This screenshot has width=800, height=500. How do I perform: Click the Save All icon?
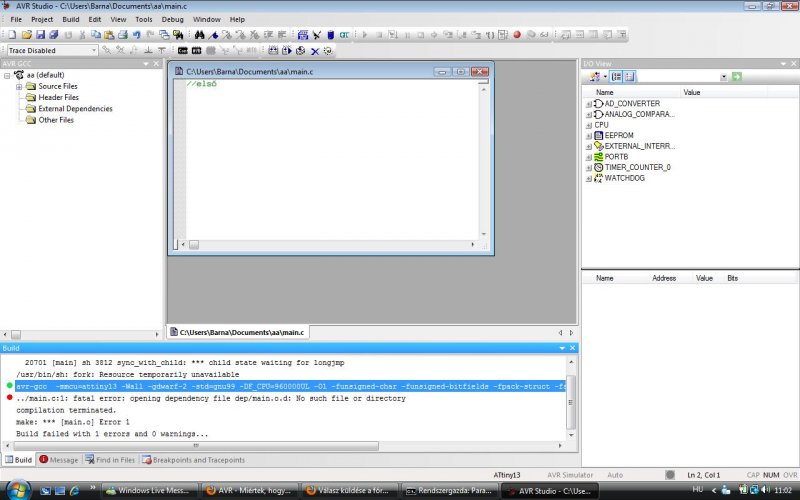tap(54, 35)
